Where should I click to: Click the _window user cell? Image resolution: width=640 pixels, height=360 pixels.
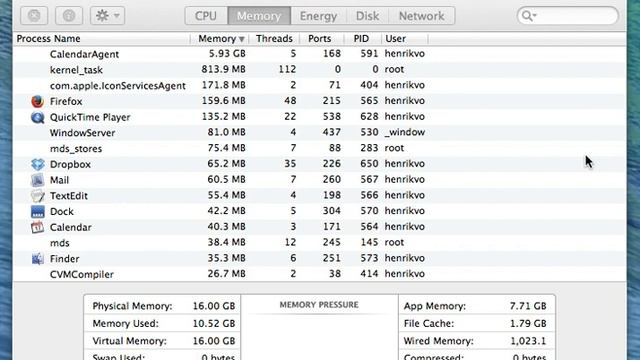point(404,132)
